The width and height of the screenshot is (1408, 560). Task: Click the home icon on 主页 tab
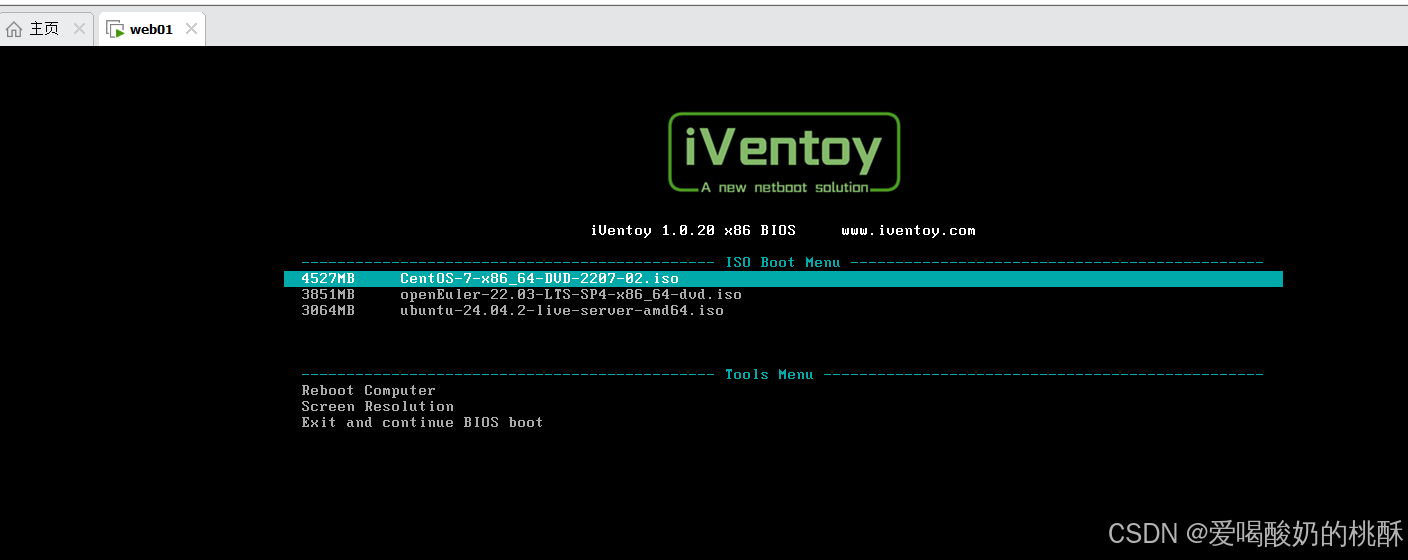click(x=14, y=29)
